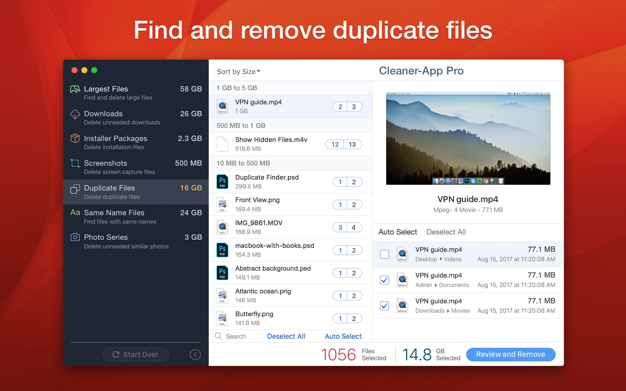The image size is (626, 391).
Task: Click the Photoshop icon of Abstract background.psd
Action: 222,273
